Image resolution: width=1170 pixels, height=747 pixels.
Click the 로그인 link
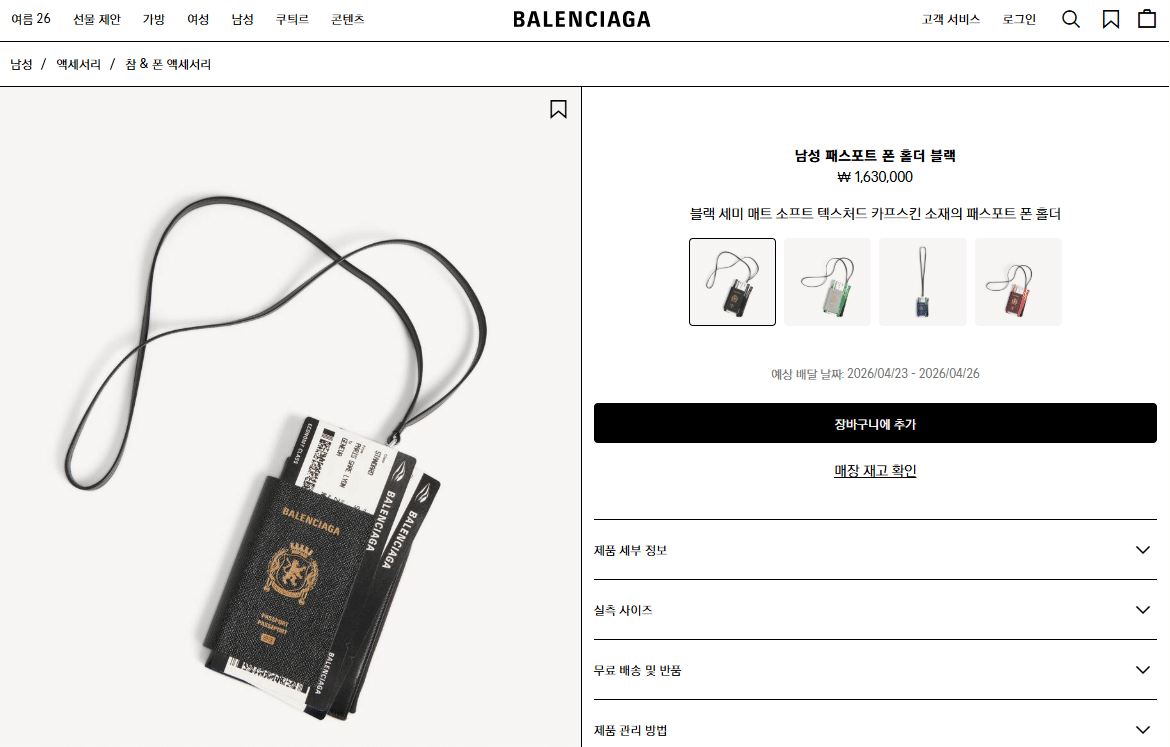tap(1019, 19)
